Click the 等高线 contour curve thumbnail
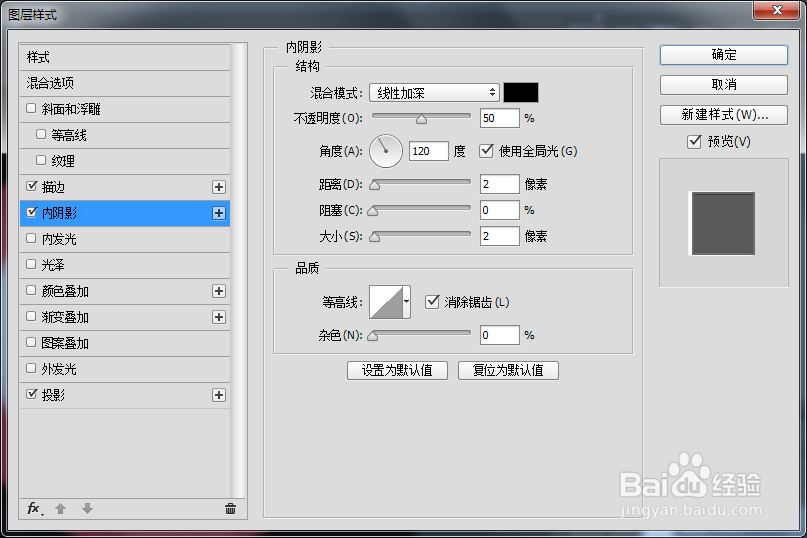The image size is (807, 538). (386, 302)
